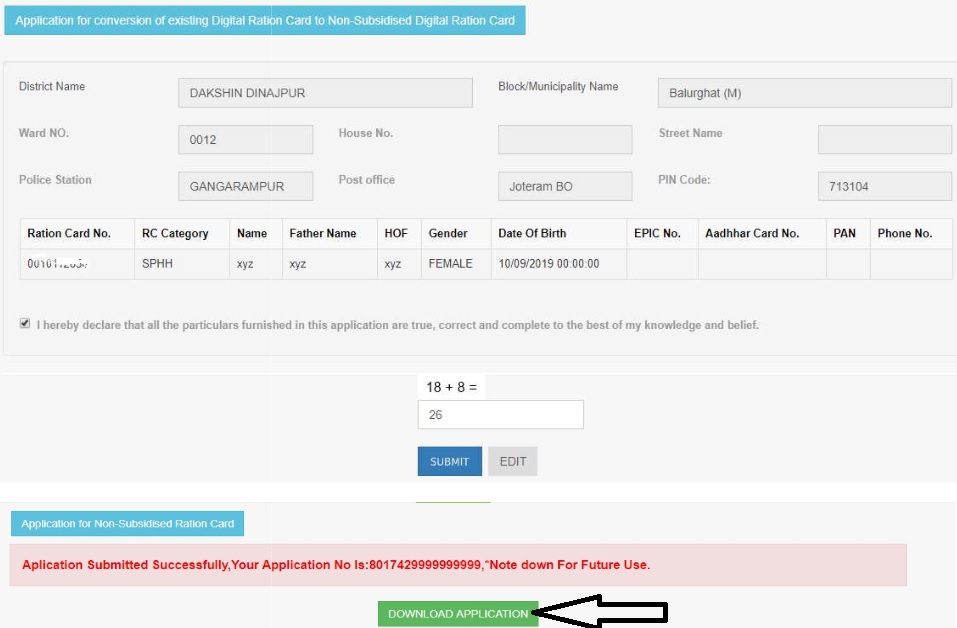Click the Date Of Birth column header
957x628 pixels.
tap(532, 233)
